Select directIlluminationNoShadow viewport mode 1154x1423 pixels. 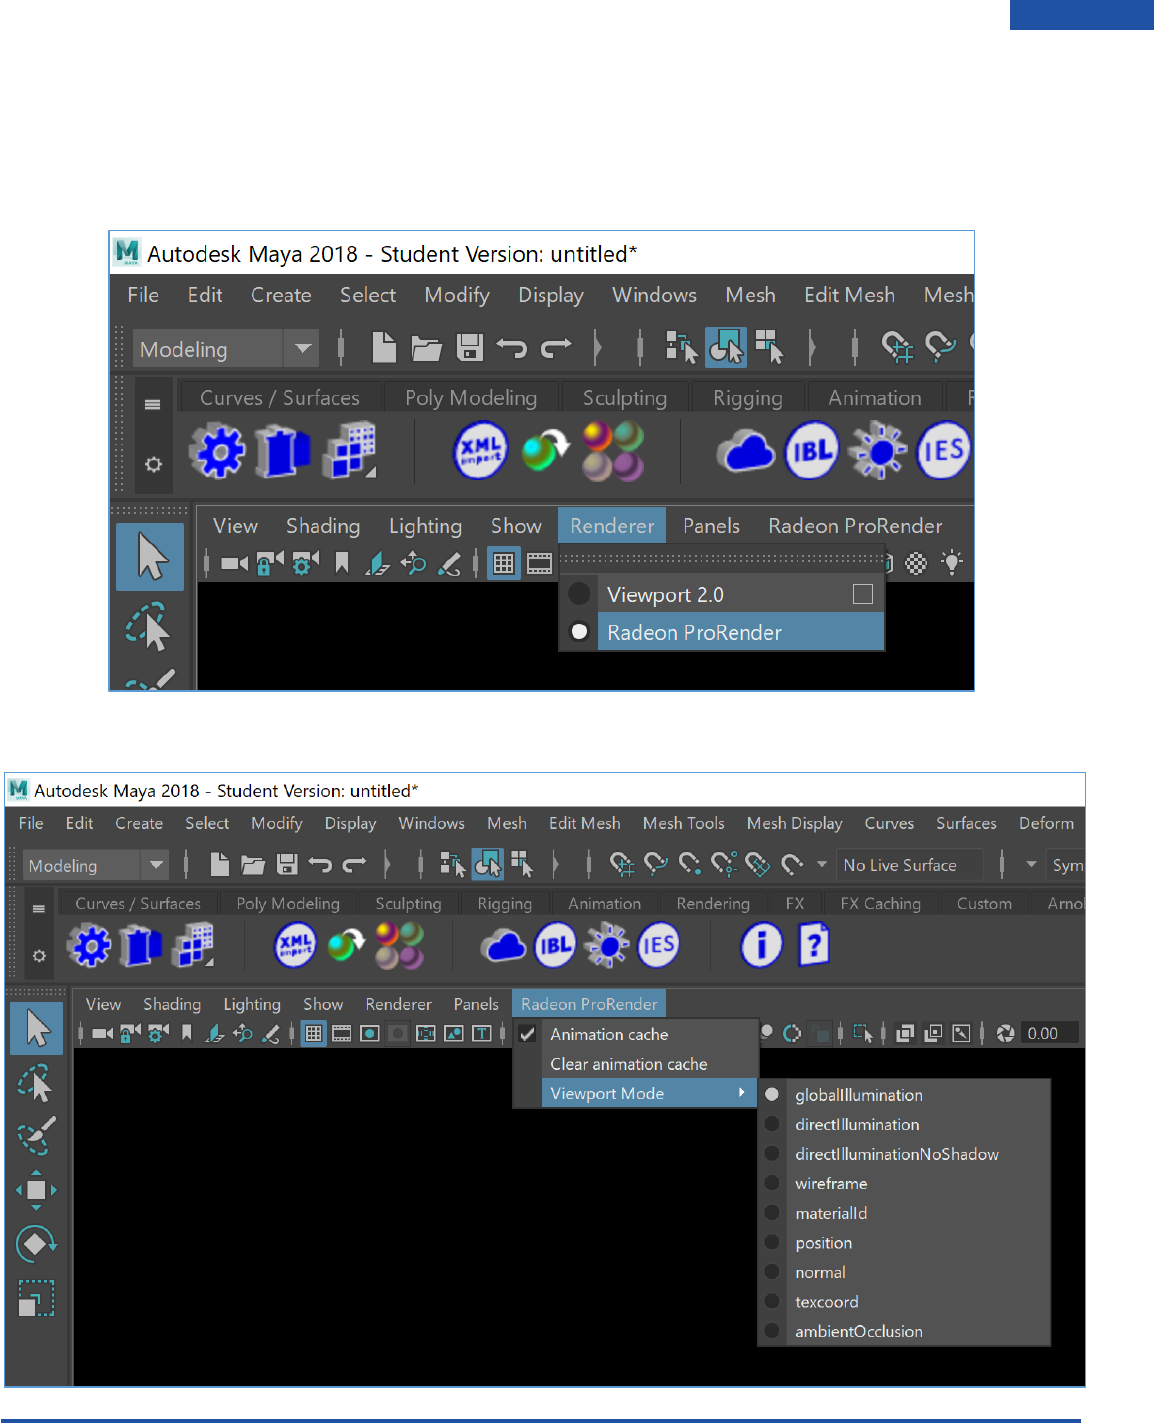(x=904, y=1154)
